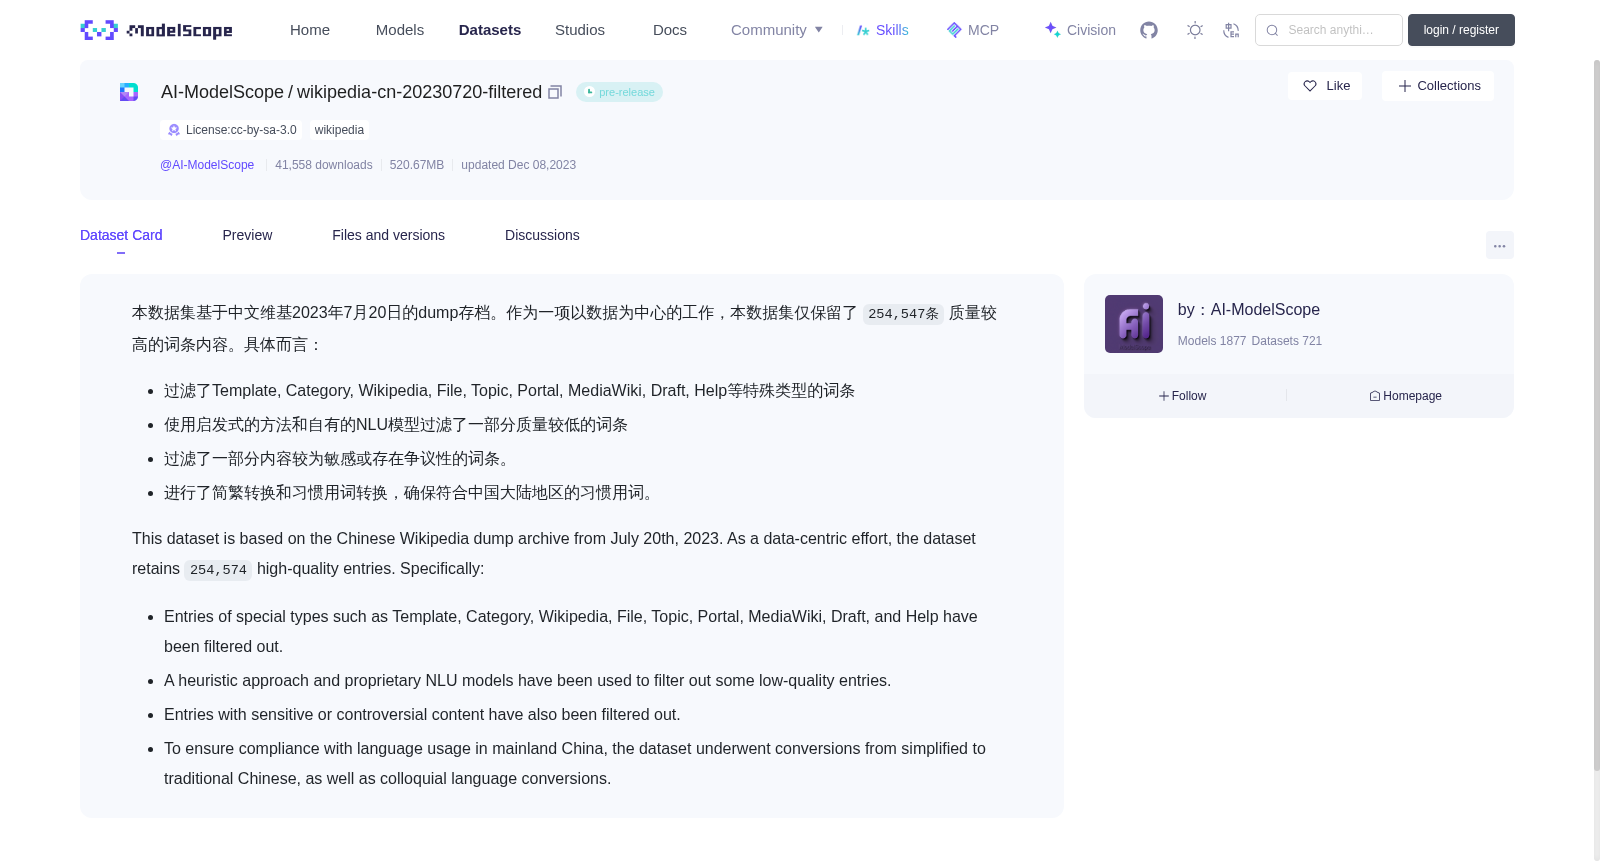Click the dataset avatar icon beside title
Screen dimensions: 1600x861
coord(129,92)
